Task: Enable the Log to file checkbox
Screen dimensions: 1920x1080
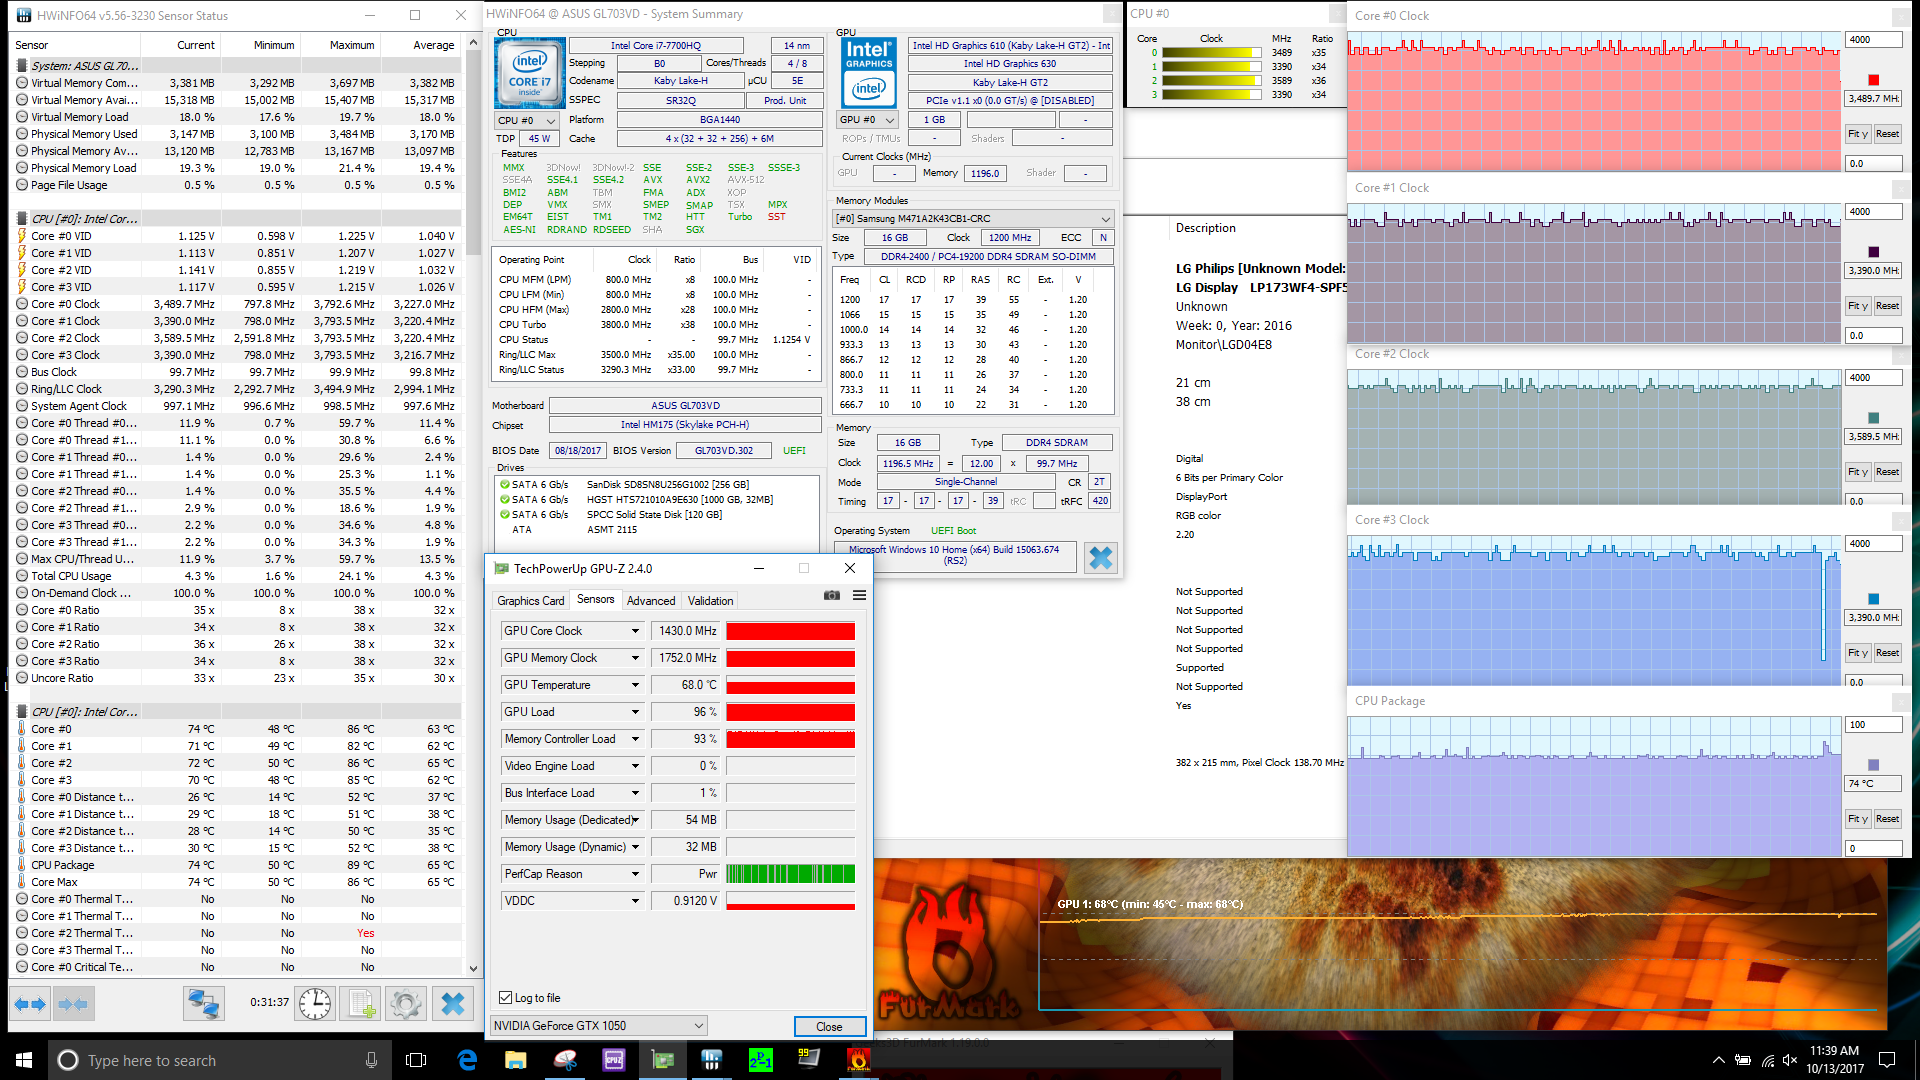Action: (506, 998)
